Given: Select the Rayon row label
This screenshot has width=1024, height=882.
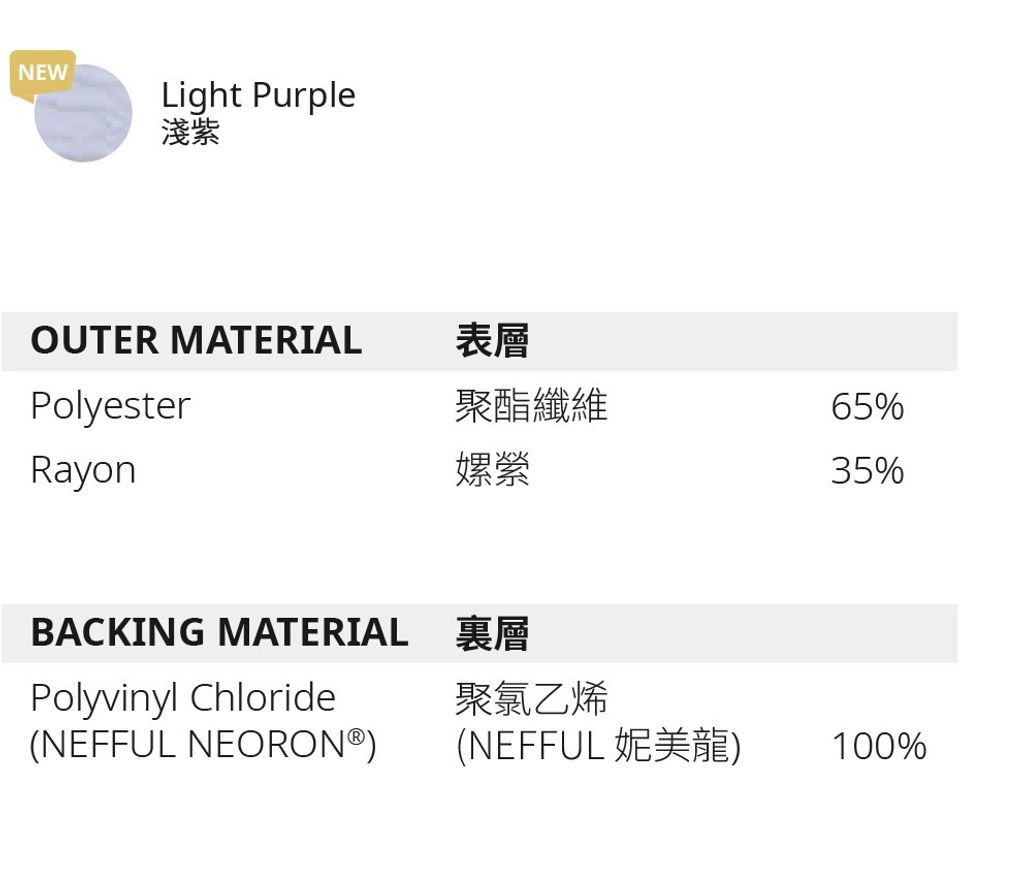Looking at the screenshot, I should tap(83, 470).
